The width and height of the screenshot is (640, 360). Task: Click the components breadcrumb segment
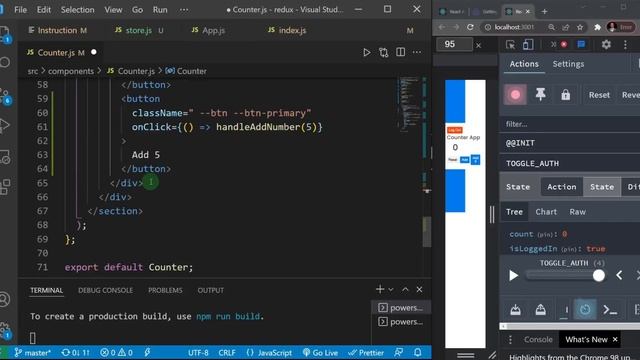click(x=71, y=71)
